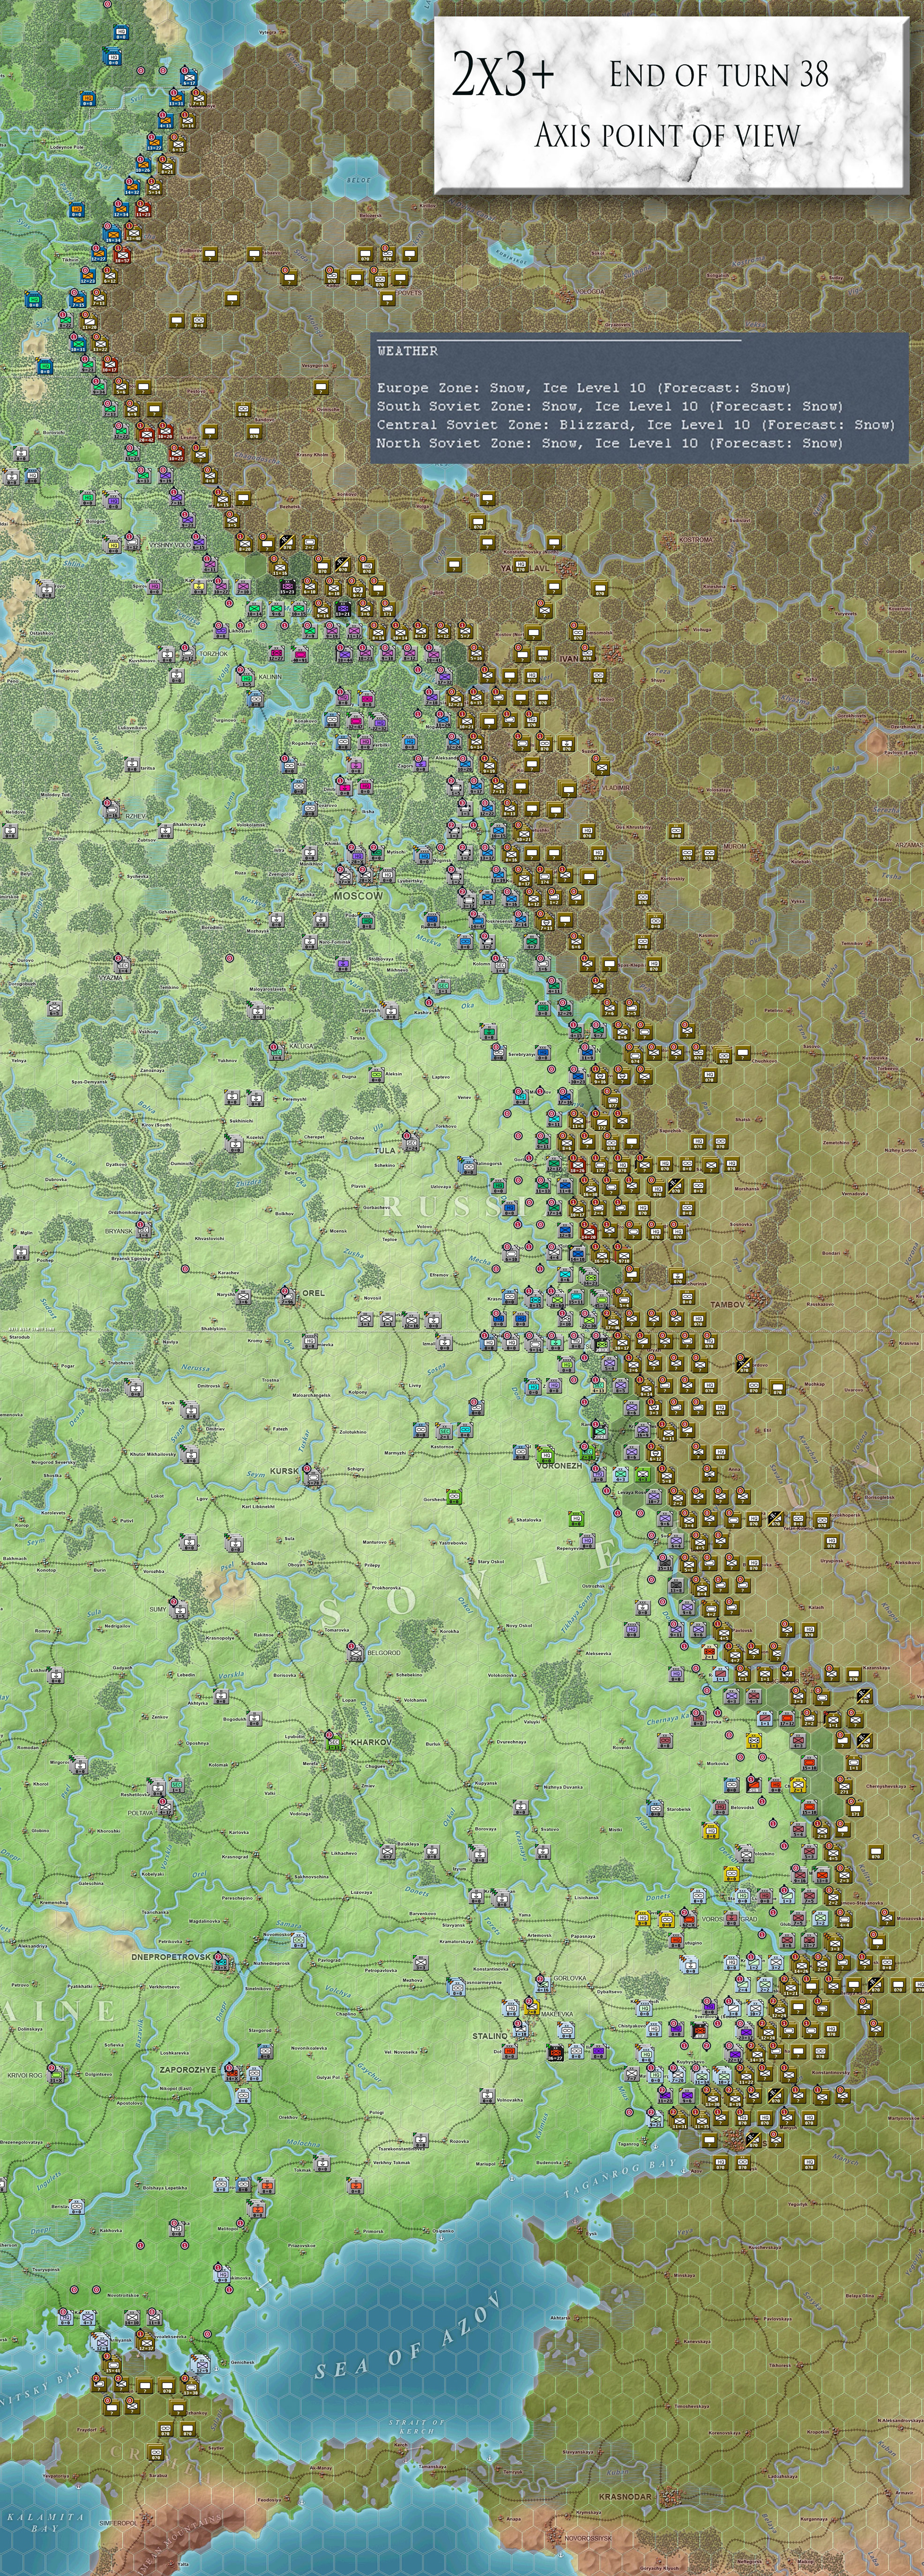The image size is (924, 2576).
Task: Click the End of Turn 38 title
Action: coord(718,74)
